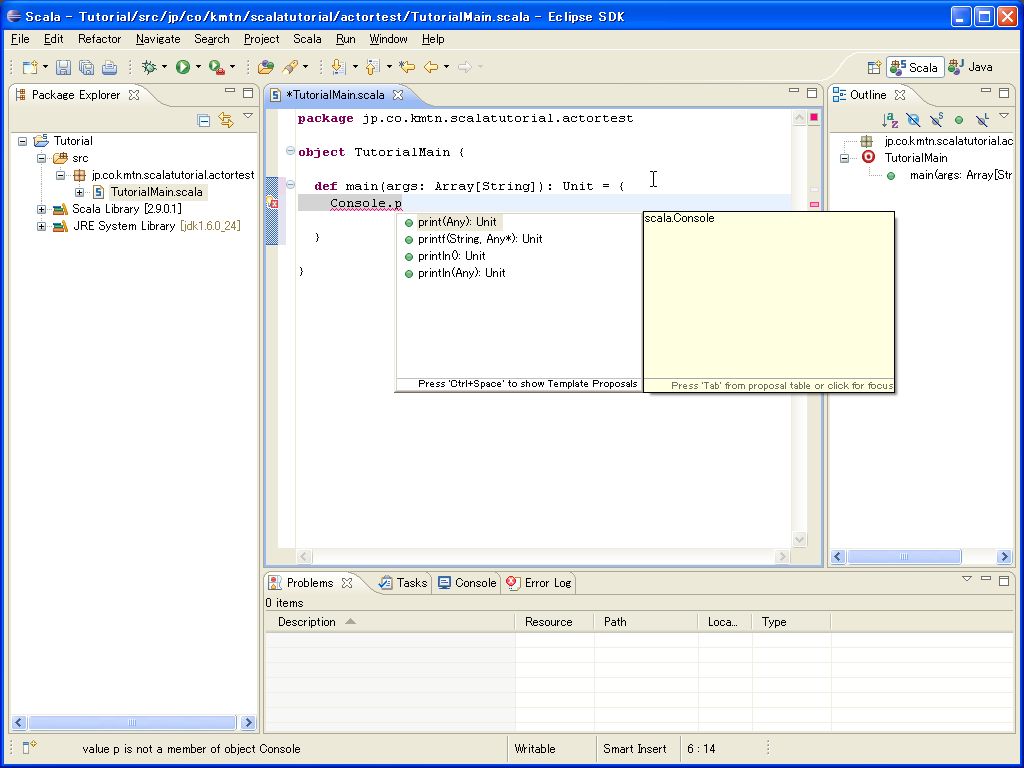
Task: Maximize the Problems view panel
Action: [x=1004, y=580]
